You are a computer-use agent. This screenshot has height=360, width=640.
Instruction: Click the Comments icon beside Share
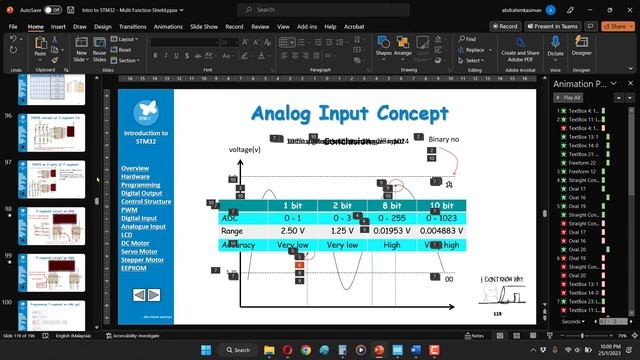(x=591, y=26)
